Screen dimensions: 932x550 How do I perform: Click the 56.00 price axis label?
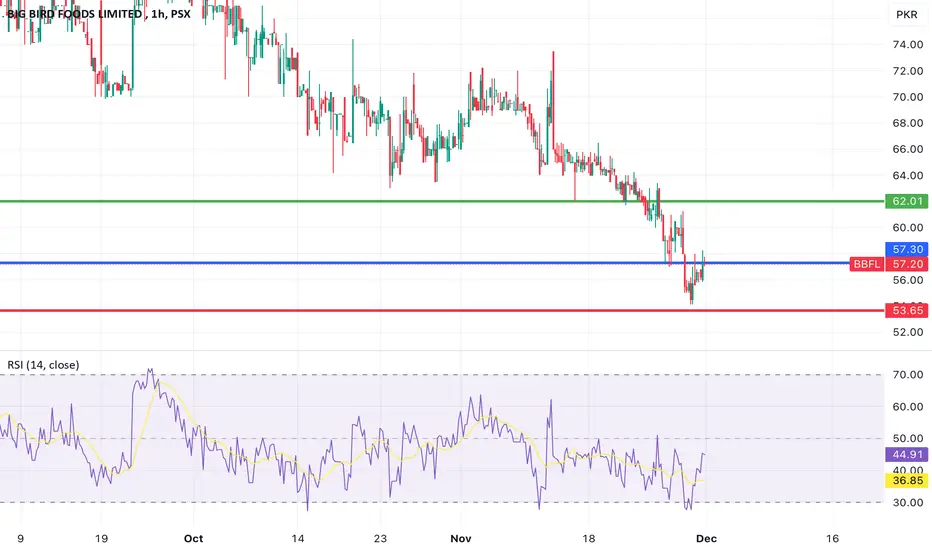(908, 280)
